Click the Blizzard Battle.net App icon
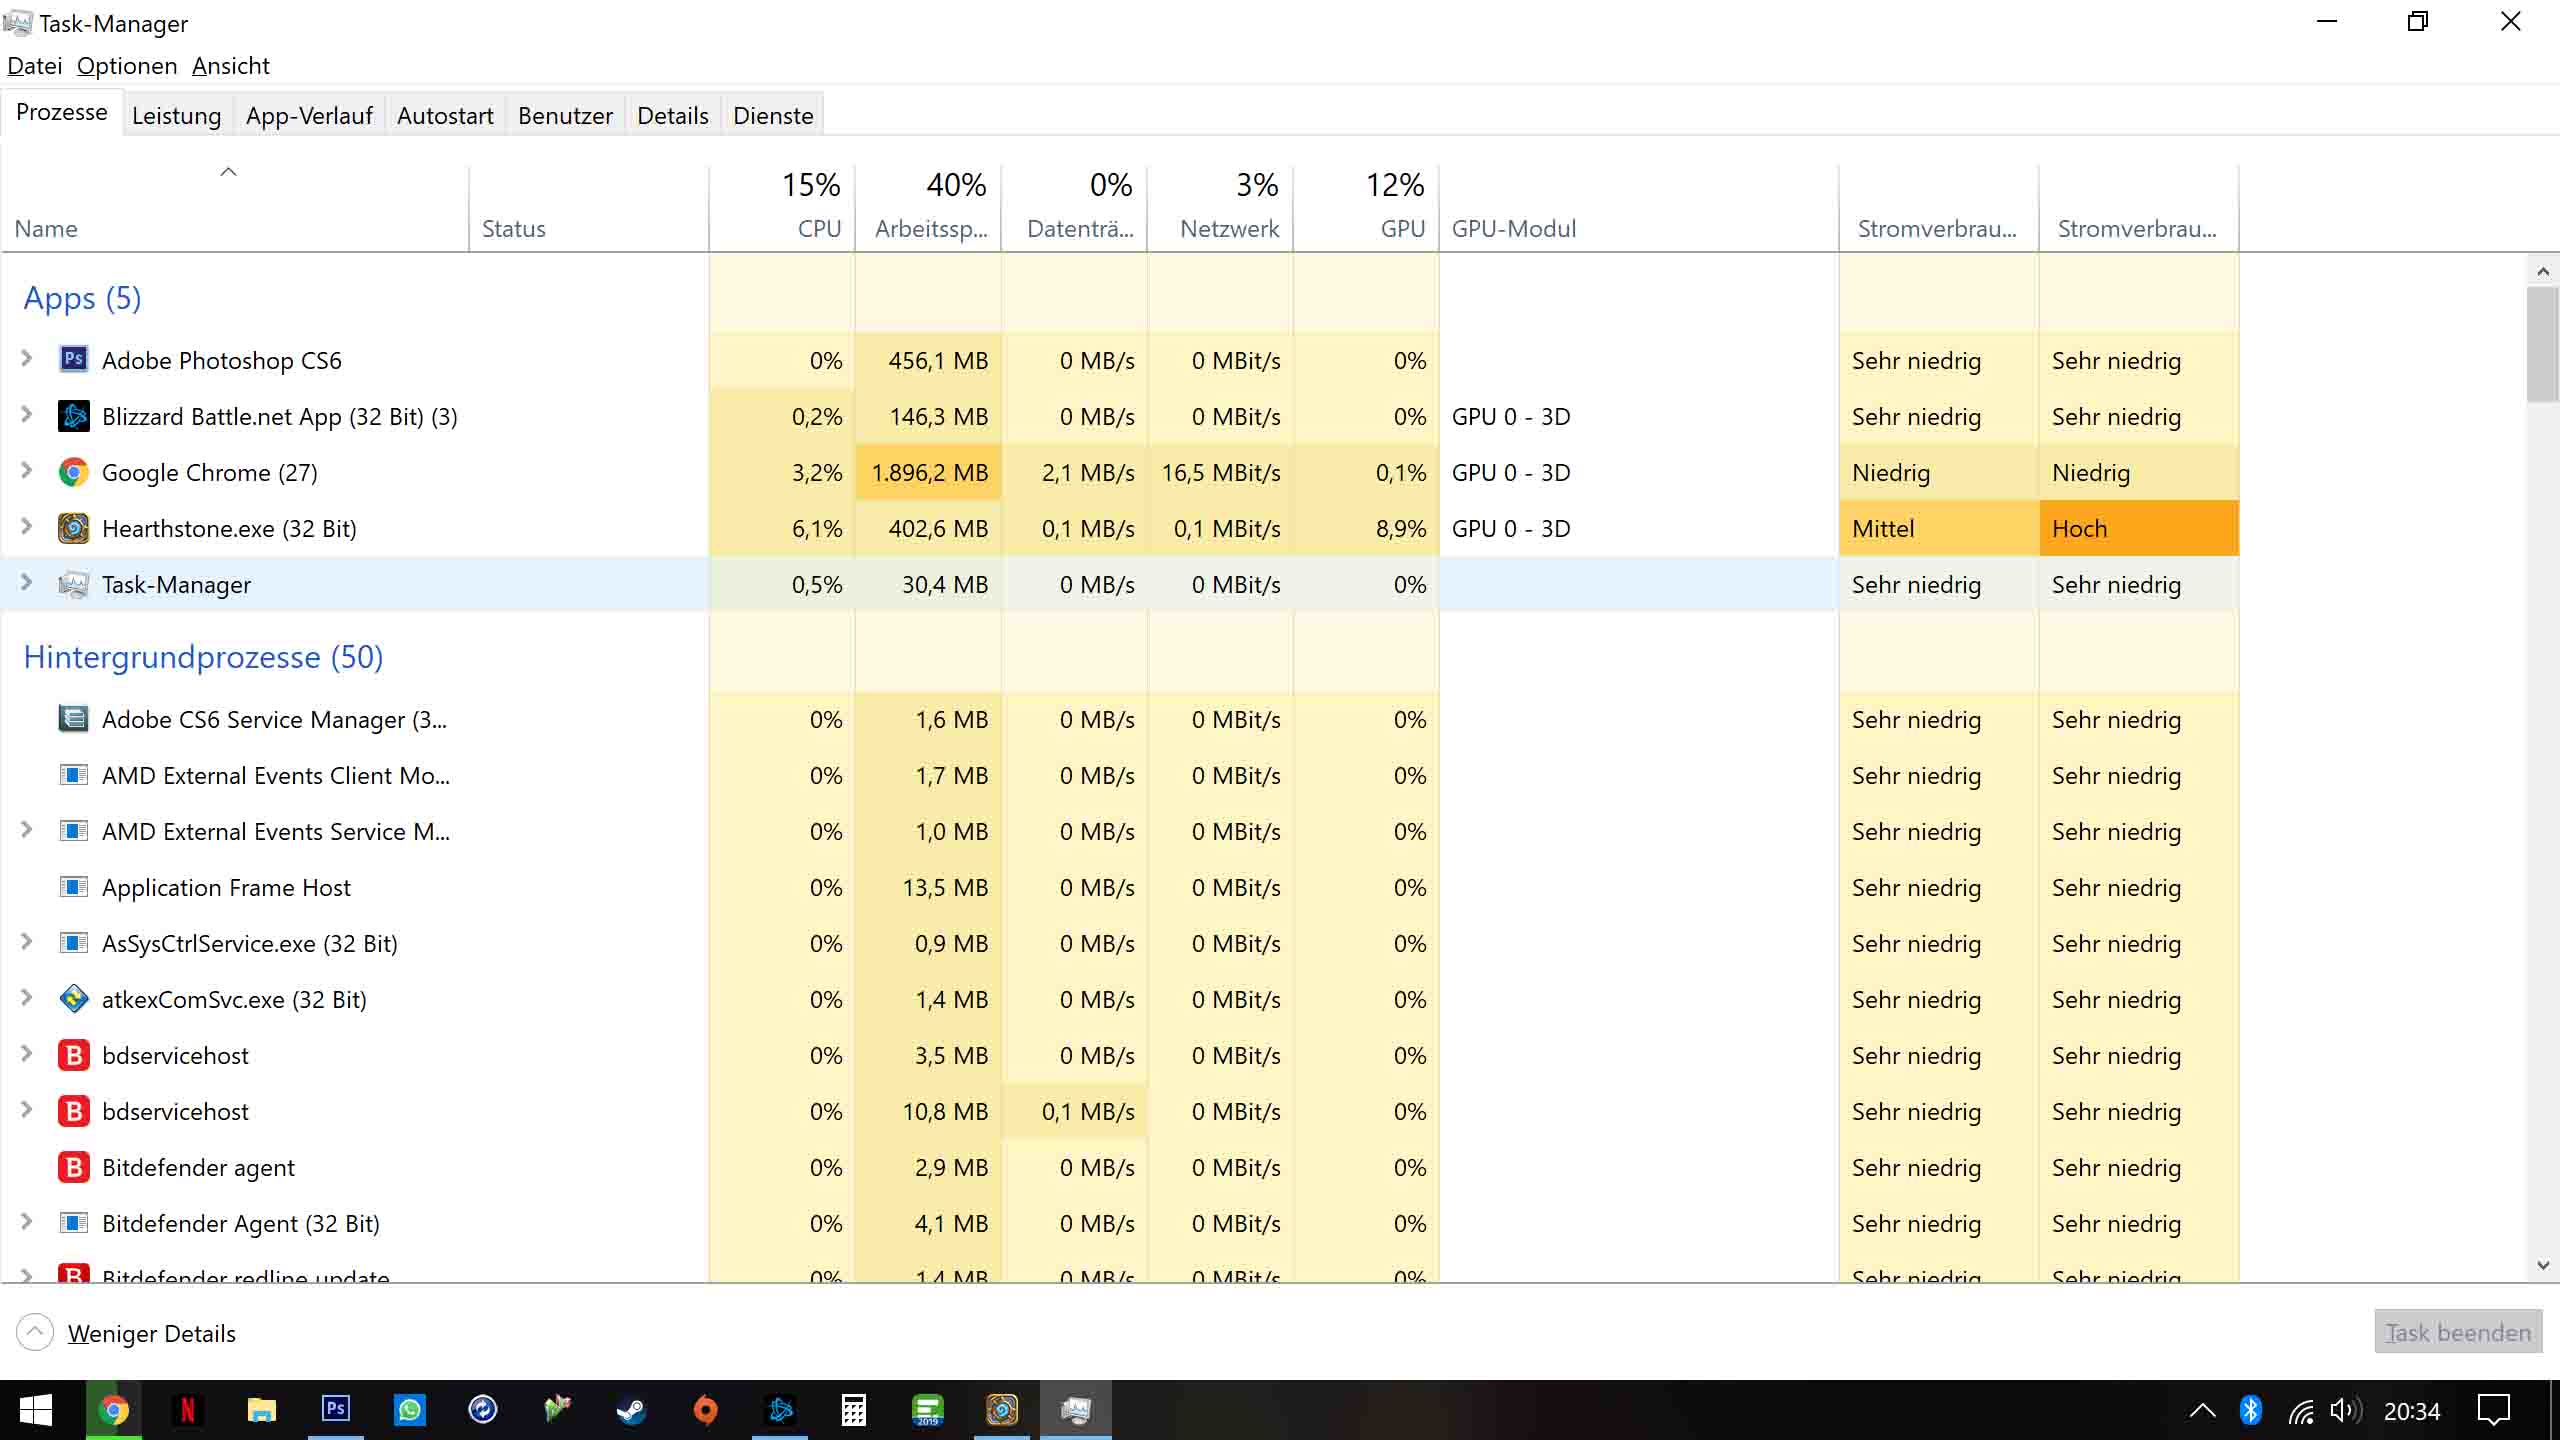 tap(73, 416)
